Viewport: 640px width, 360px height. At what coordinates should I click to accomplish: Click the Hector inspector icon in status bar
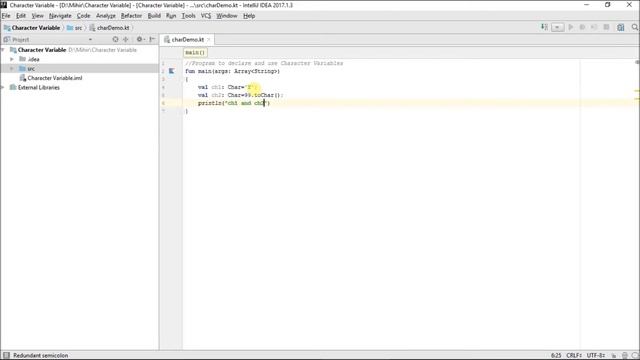point(625,356)
